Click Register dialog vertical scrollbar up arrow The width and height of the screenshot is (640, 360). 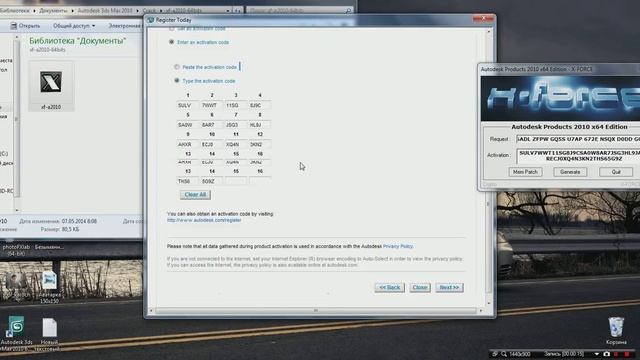click(x=489, y=31)
